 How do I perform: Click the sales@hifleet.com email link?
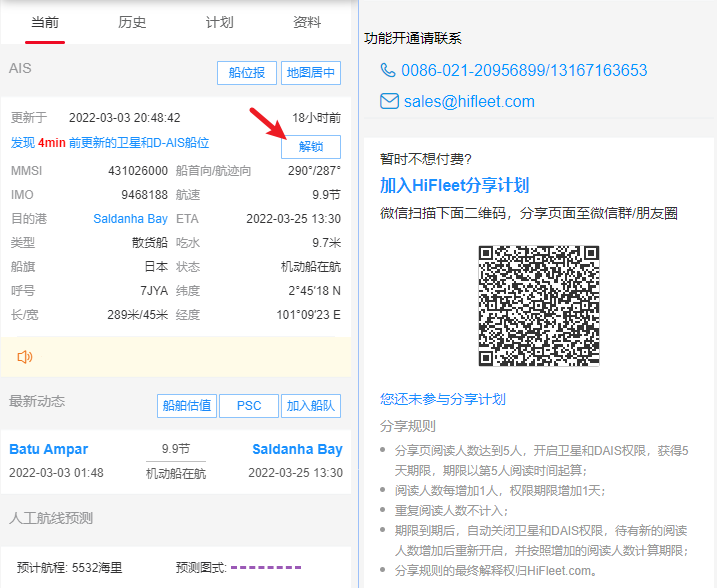coord(469,101)
